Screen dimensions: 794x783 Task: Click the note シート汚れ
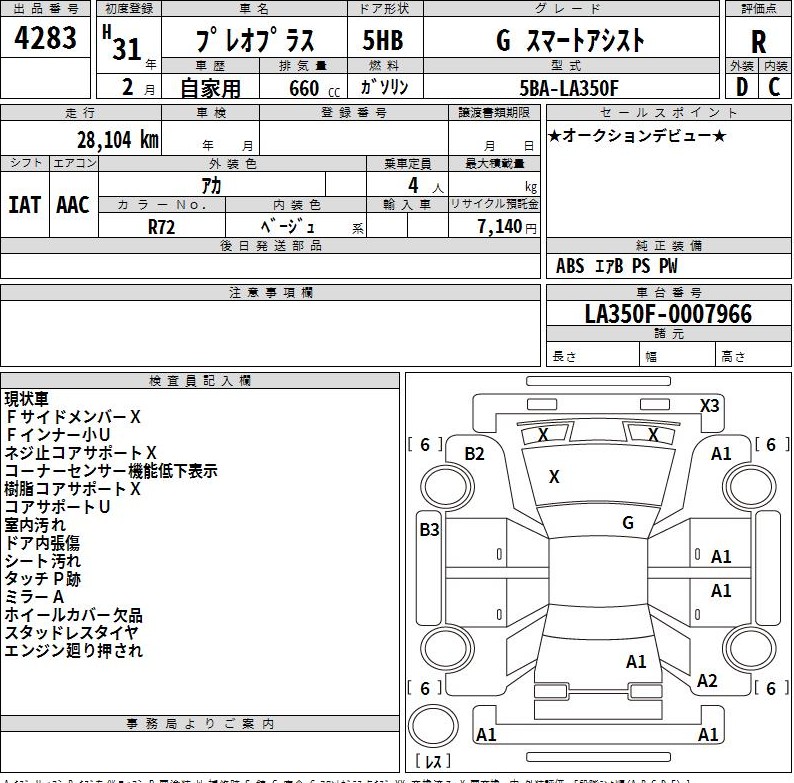(43, 561)
